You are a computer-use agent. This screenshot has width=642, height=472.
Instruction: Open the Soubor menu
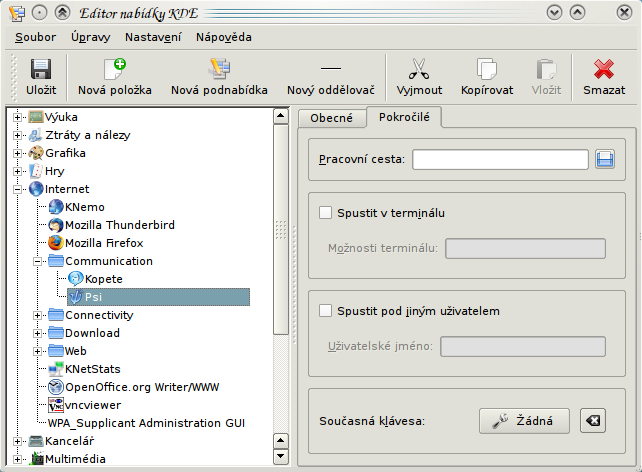[36, 37]
